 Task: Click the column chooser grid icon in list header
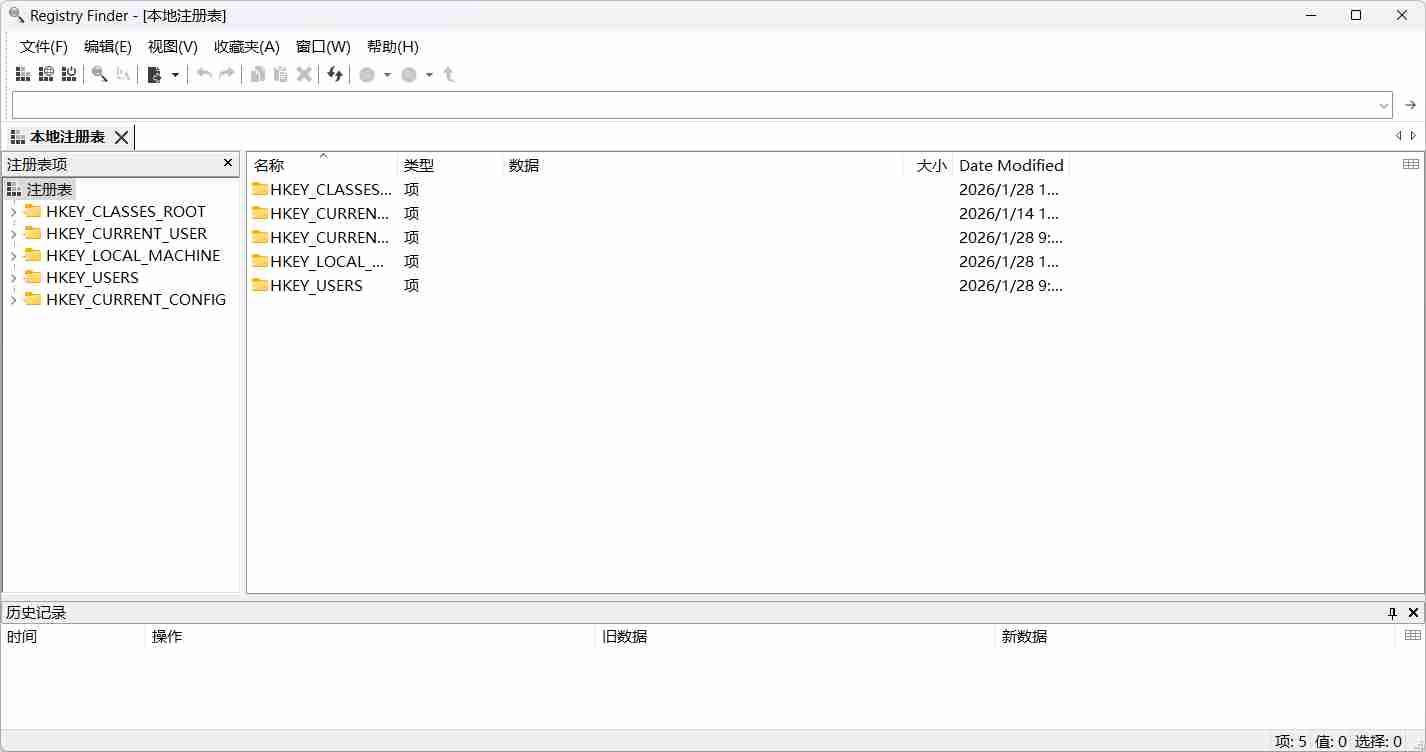[1411, 164]
